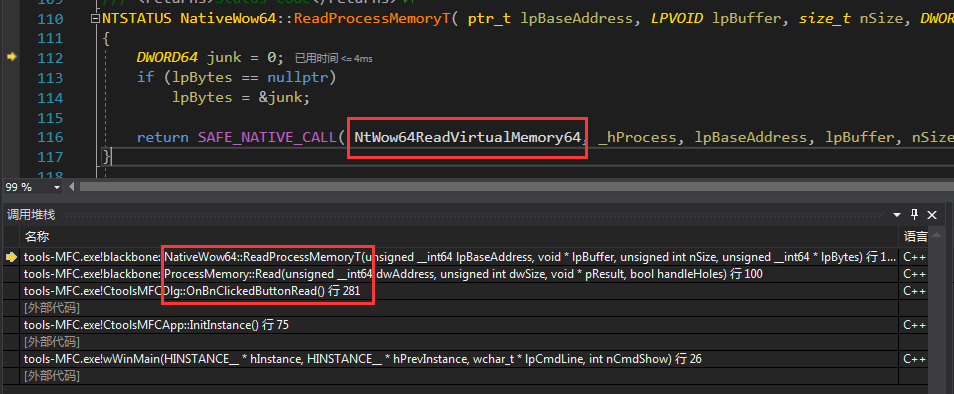The image size is (954, 394).
Task: Click the _hProcess argument on line 116
Action: click(x=637, y=137)
